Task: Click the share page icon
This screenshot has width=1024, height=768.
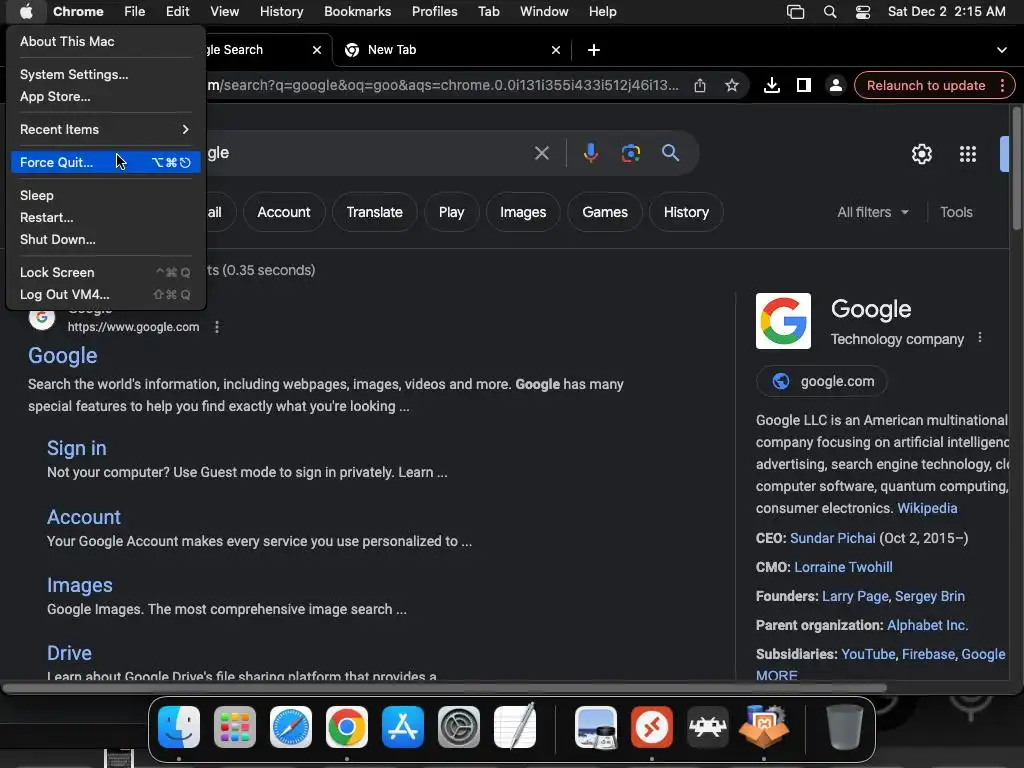Action: 699,86
